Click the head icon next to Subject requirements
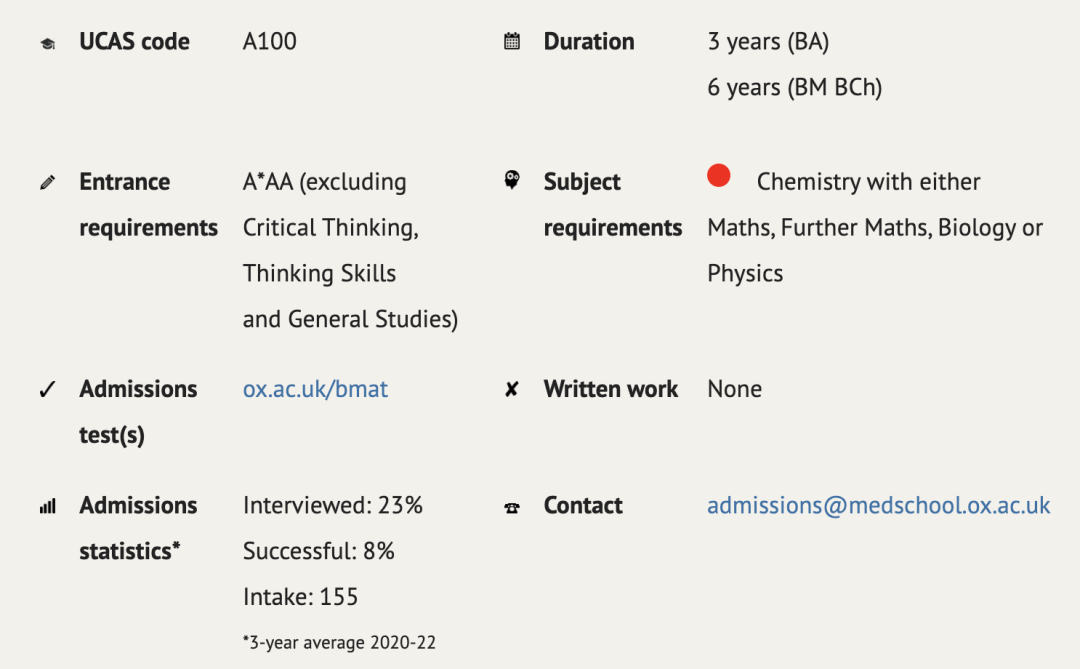The image size is (1080, 669). (512, 180)
